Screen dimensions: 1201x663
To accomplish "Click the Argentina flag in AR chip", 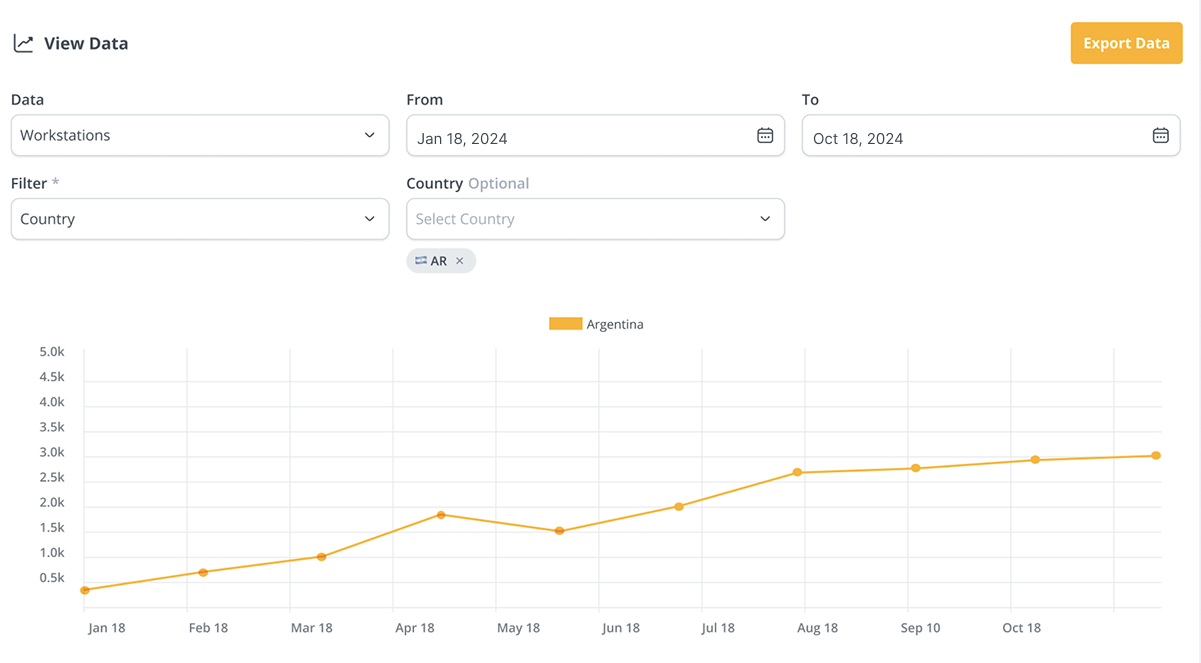I will (x=421, y=261).
